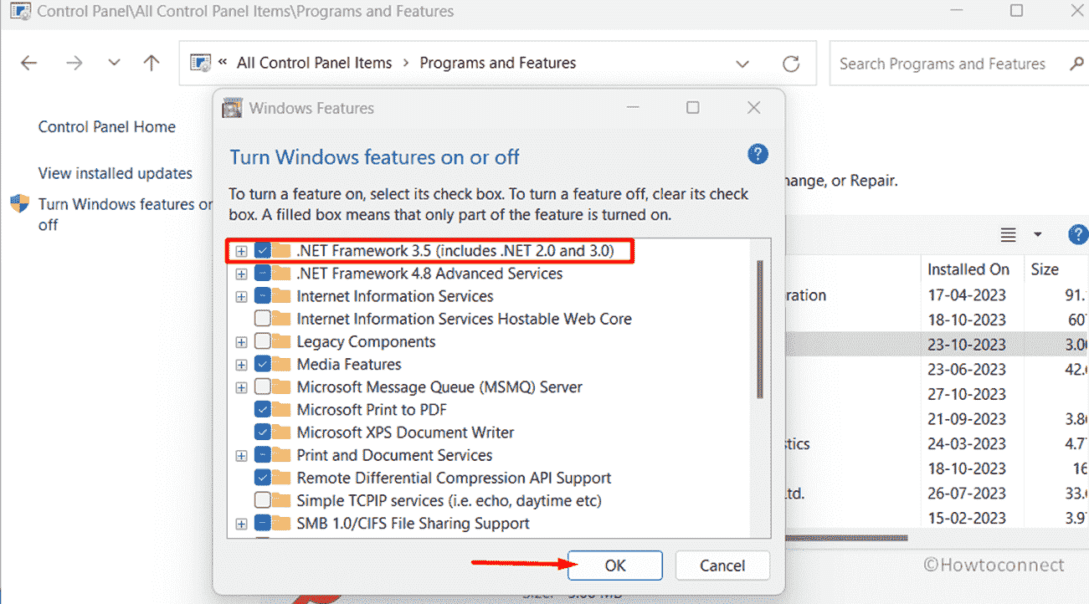Viewport: 1089px width, 604px height.
Task: Click the Control Panel window title icon
Action: (x=20, y=11)
